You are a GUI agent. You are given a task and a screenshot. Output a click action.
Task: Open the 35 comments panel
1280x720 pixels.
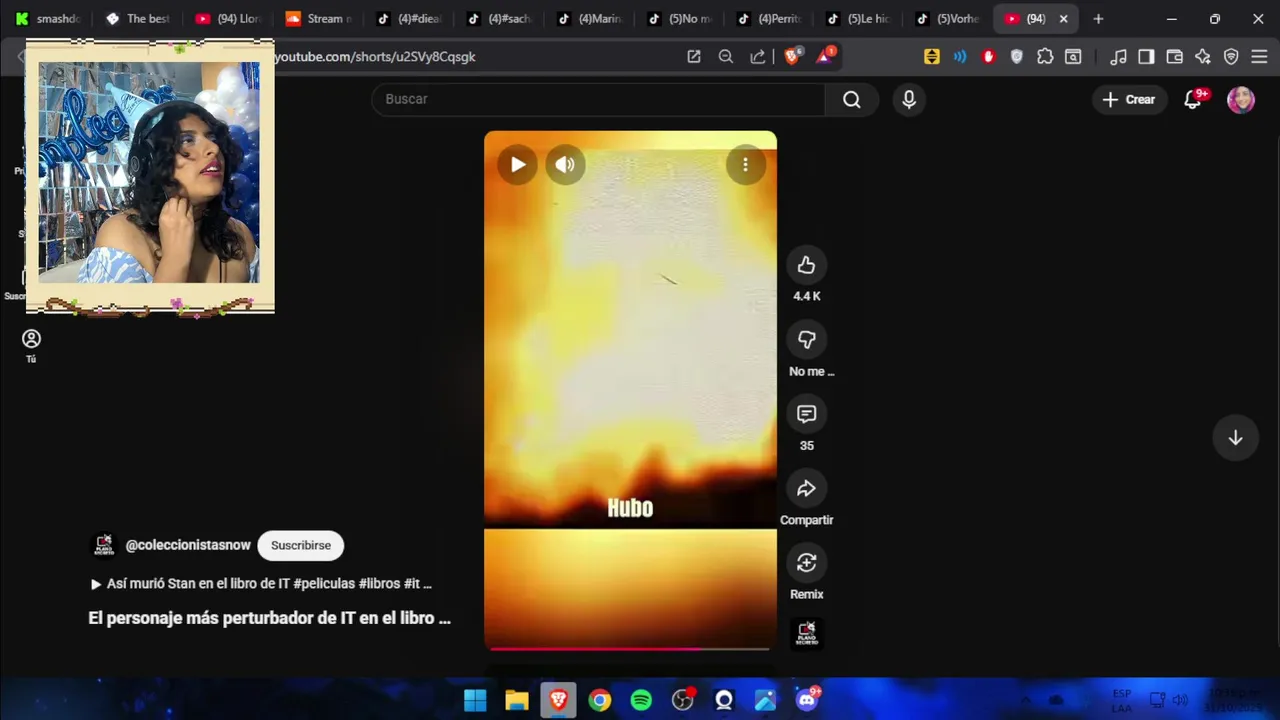[x=806, y=414]
